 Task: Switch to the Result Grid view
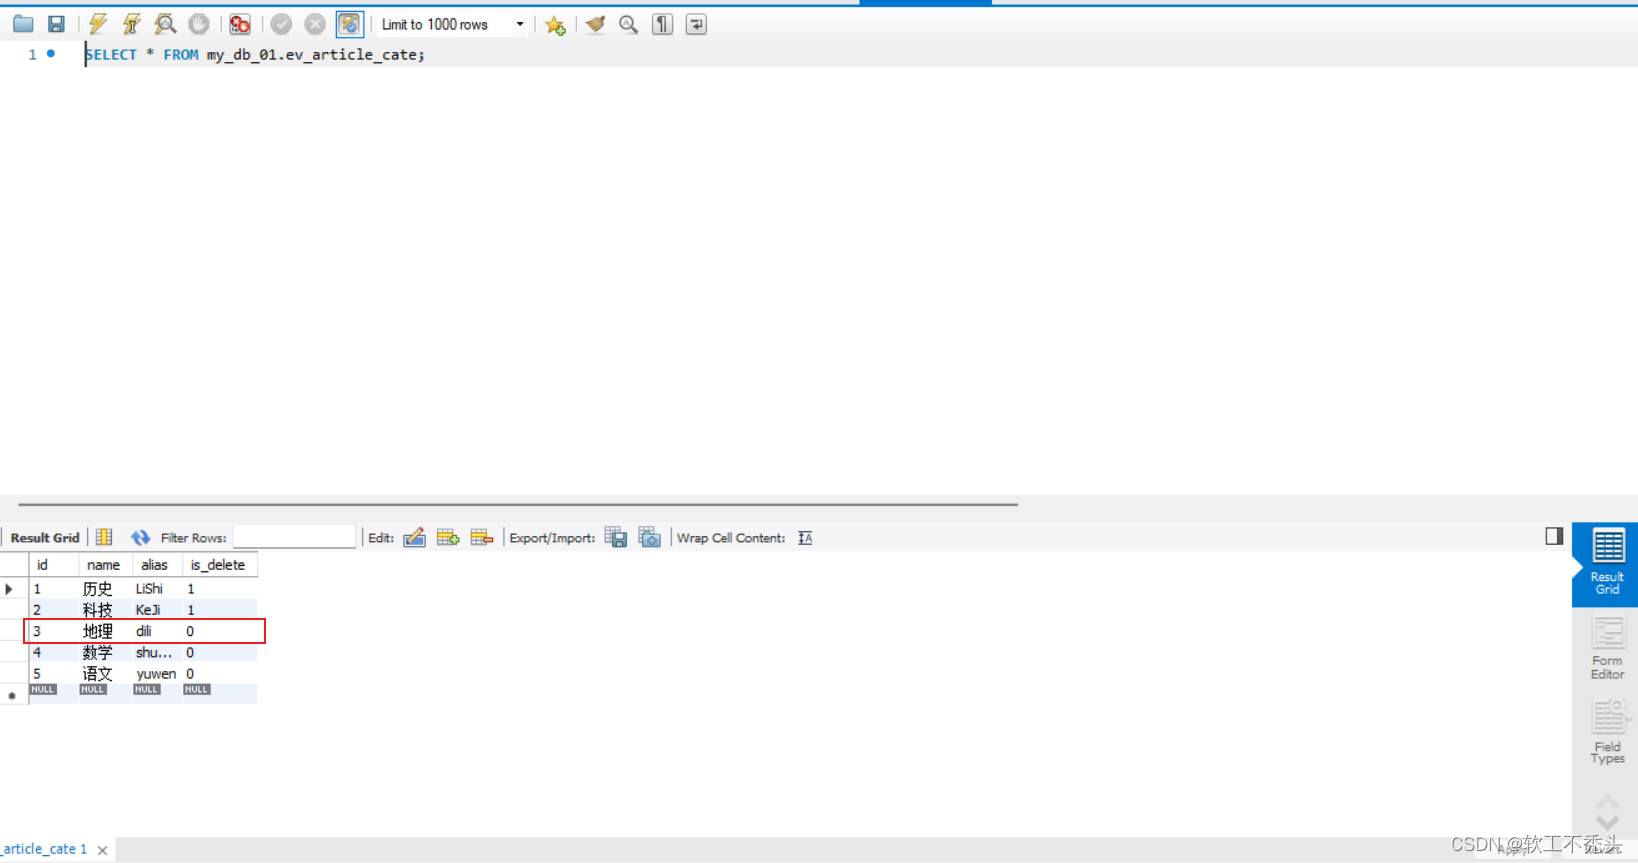point(1607,563)
